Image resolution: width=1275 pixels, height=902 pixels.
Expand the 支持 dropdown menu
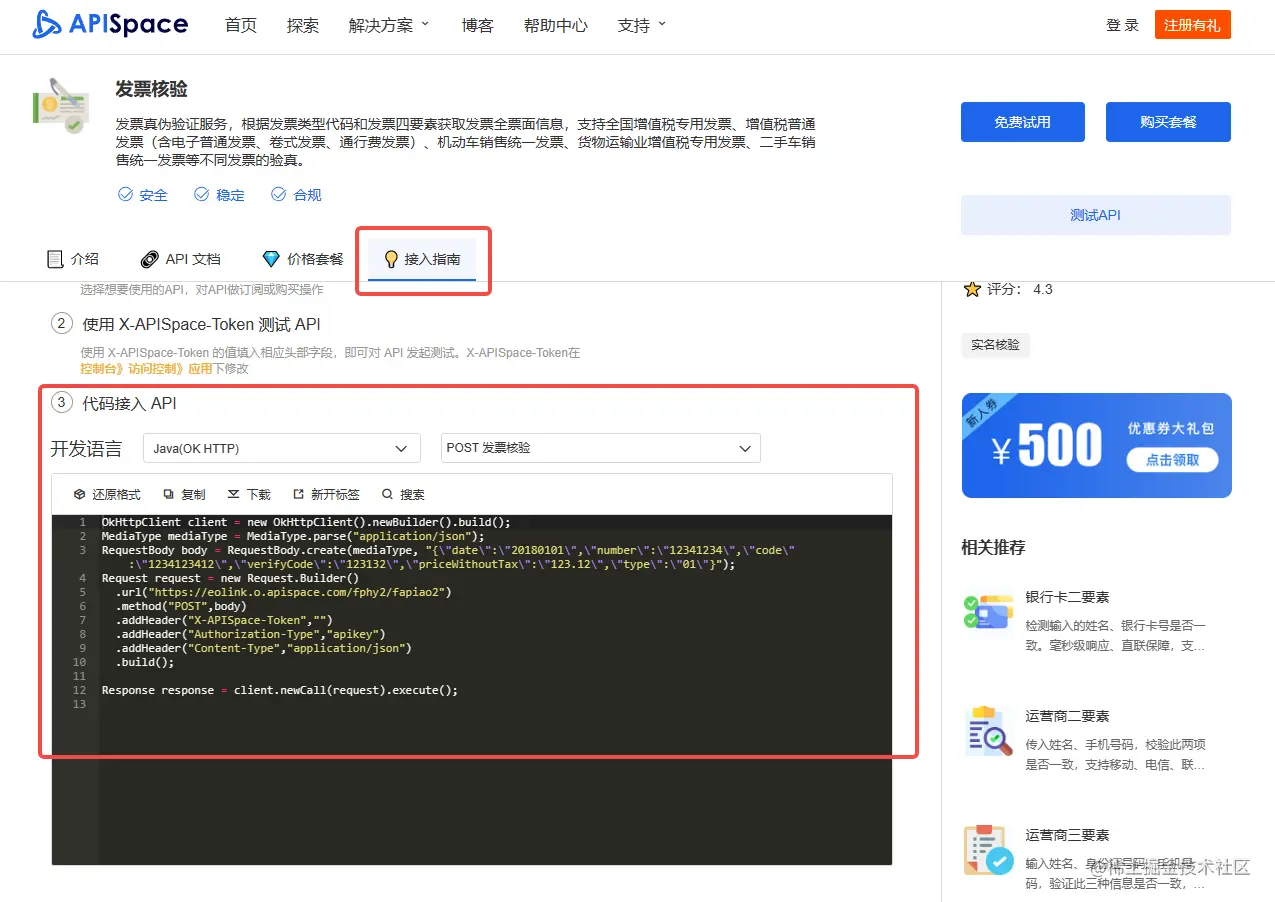coord(642,26)
